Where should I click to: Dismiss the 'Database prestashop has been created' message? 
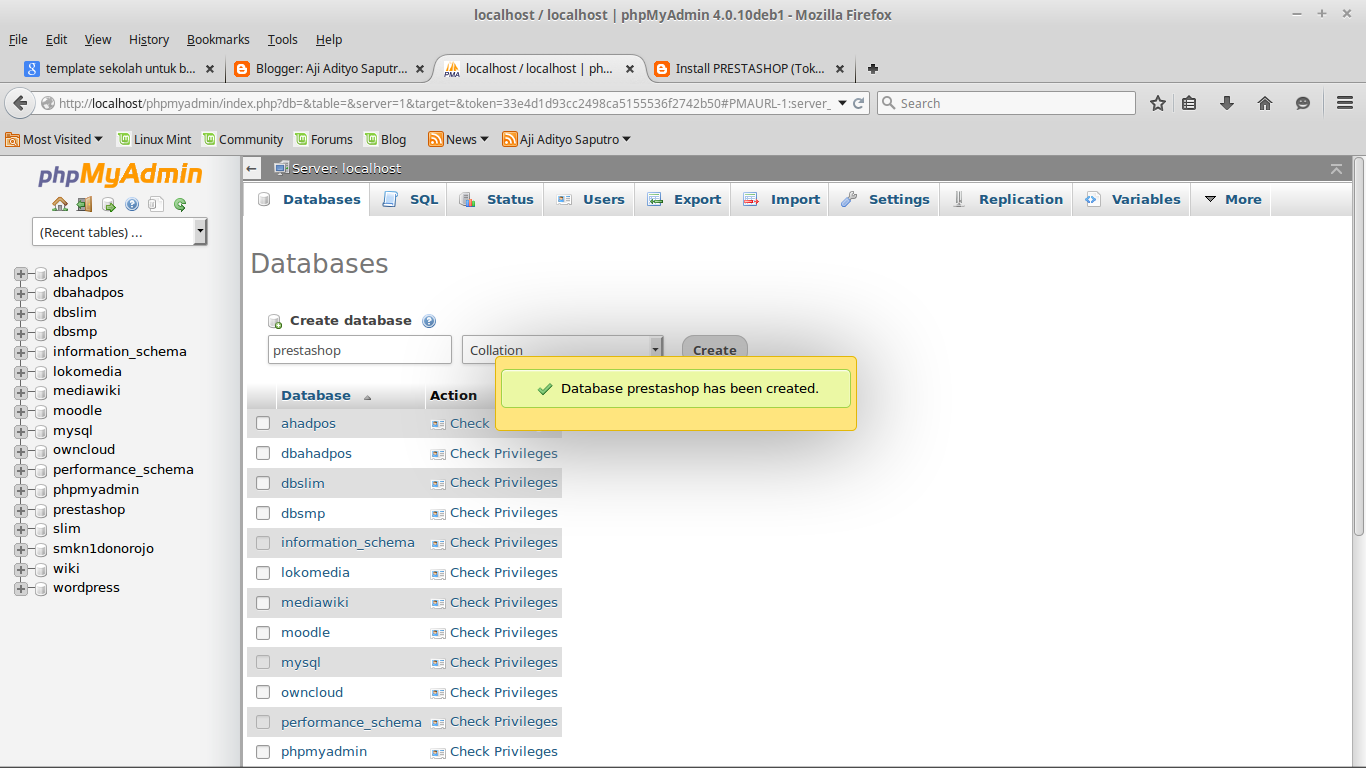(x=676, y=388)
